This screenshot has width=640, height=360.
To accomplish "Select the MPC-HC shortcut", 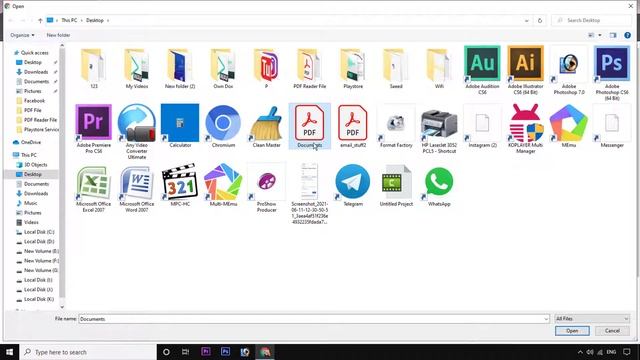I will pyautogui.click(x=180, y=184).
